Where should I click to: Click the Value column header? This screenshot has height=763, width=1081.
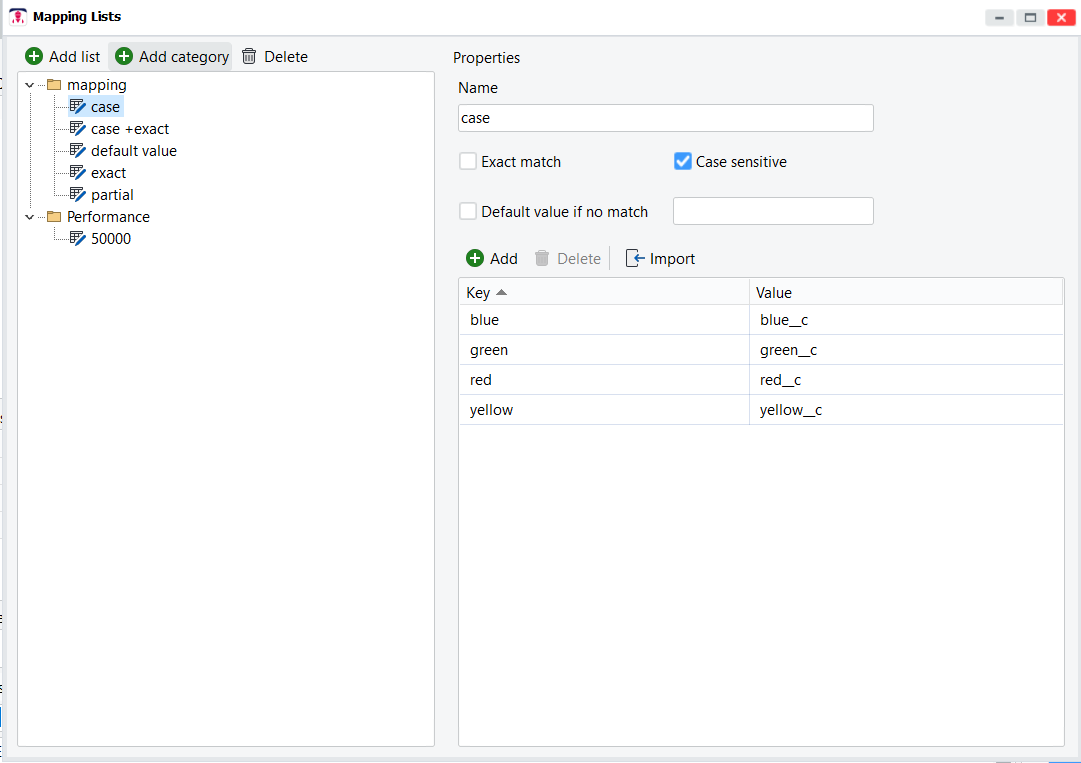[x=774, y=293]
